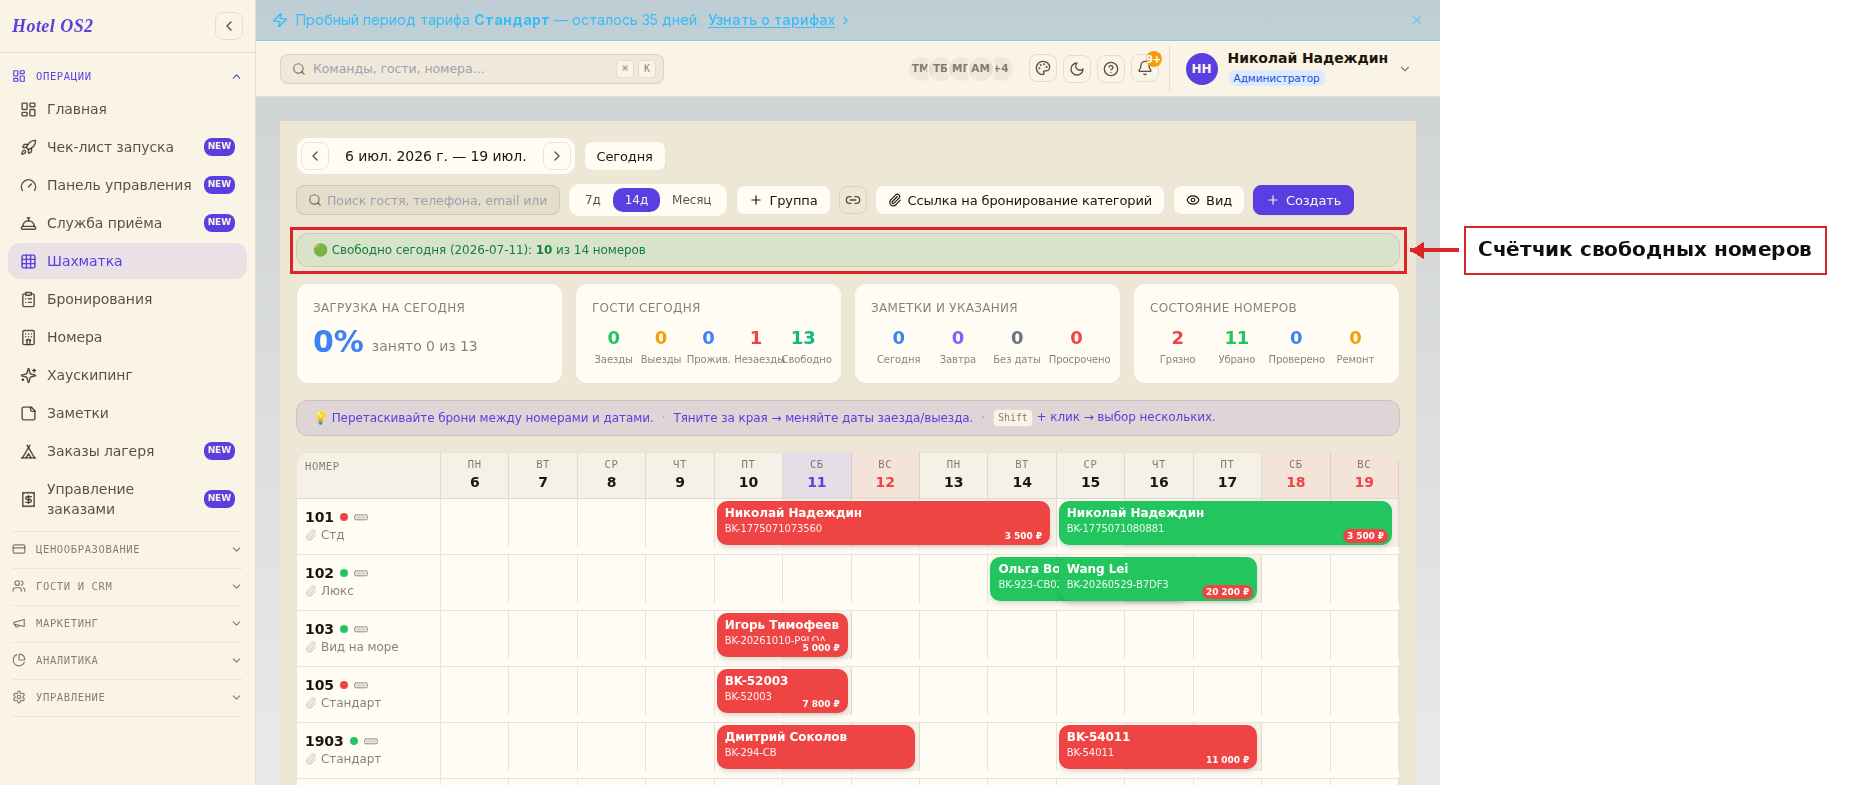Click the НН user avatar
The width and height of the screenshot is (1850, 785).
click(1202, 69)
